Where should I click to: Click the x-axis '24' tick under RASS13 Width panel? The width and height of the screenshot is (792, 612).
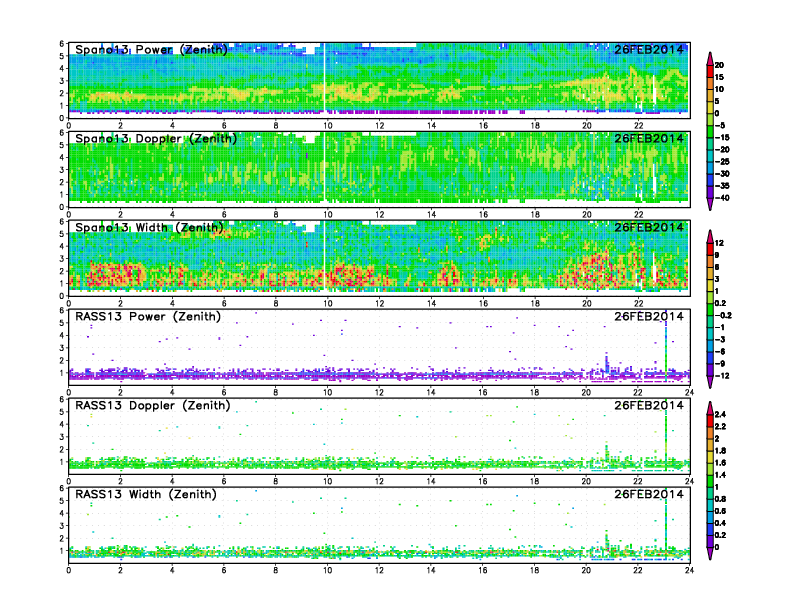click(689, 570)
